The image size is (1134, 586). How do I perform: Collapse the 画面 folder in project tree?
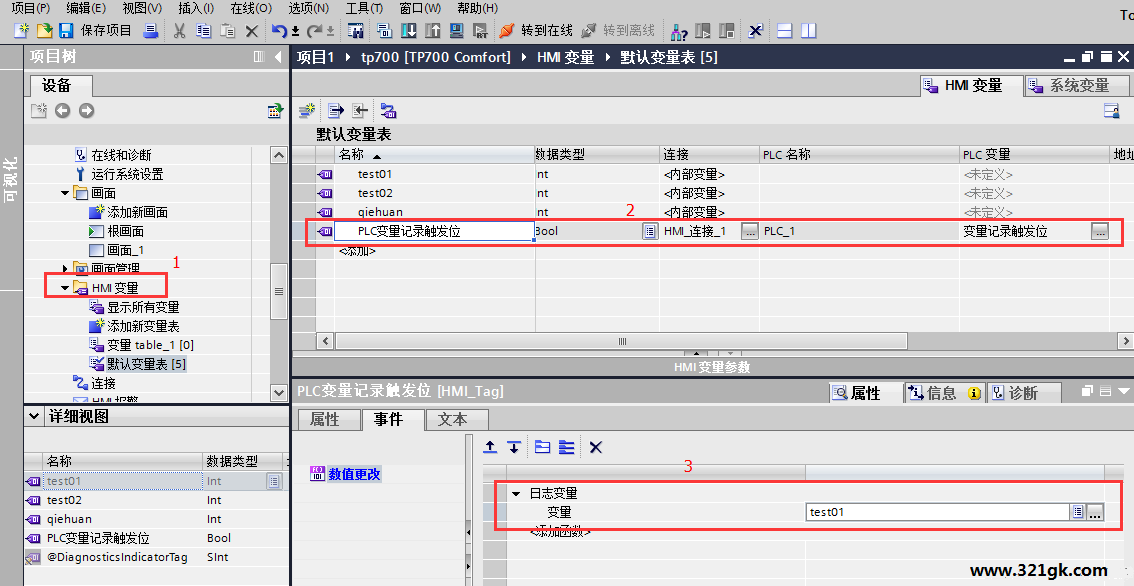[65, 193]
